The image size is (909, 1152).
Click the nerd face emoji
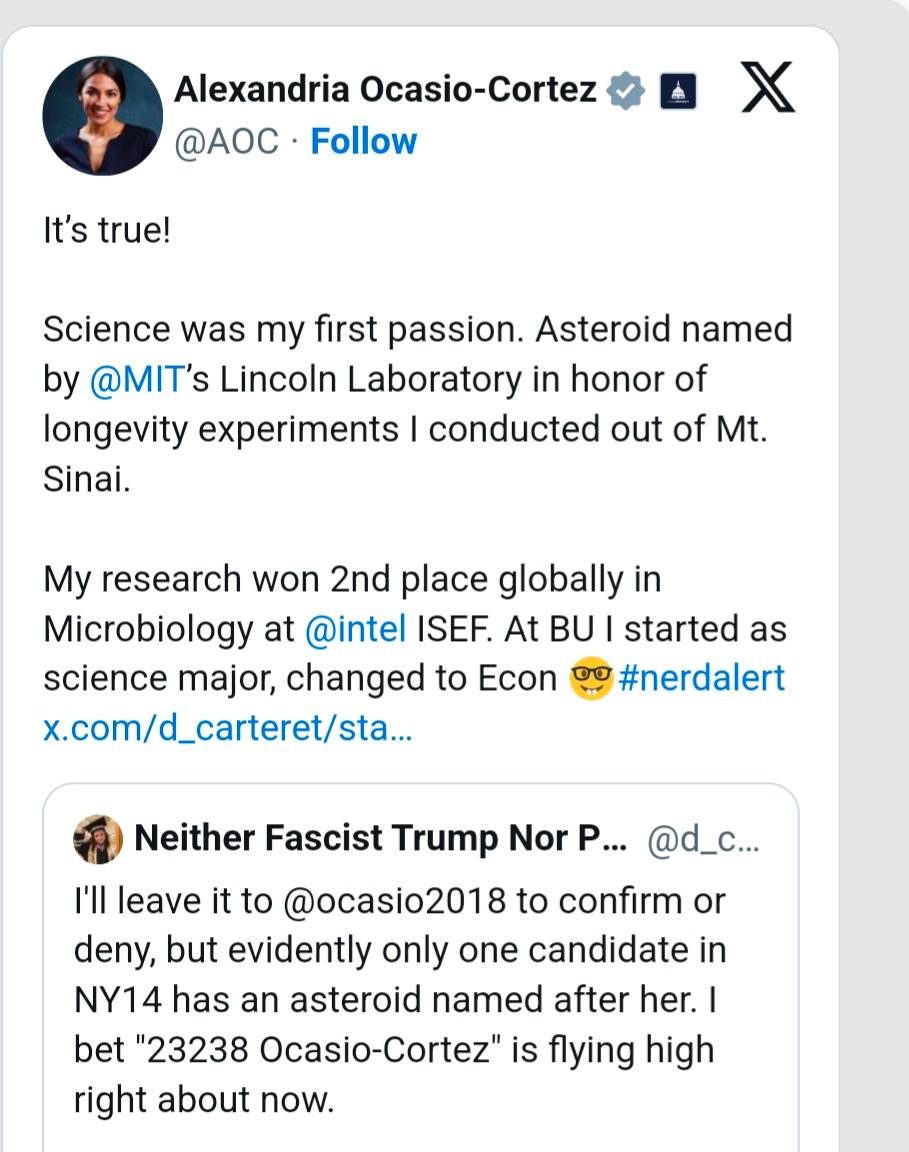(591, 677)
